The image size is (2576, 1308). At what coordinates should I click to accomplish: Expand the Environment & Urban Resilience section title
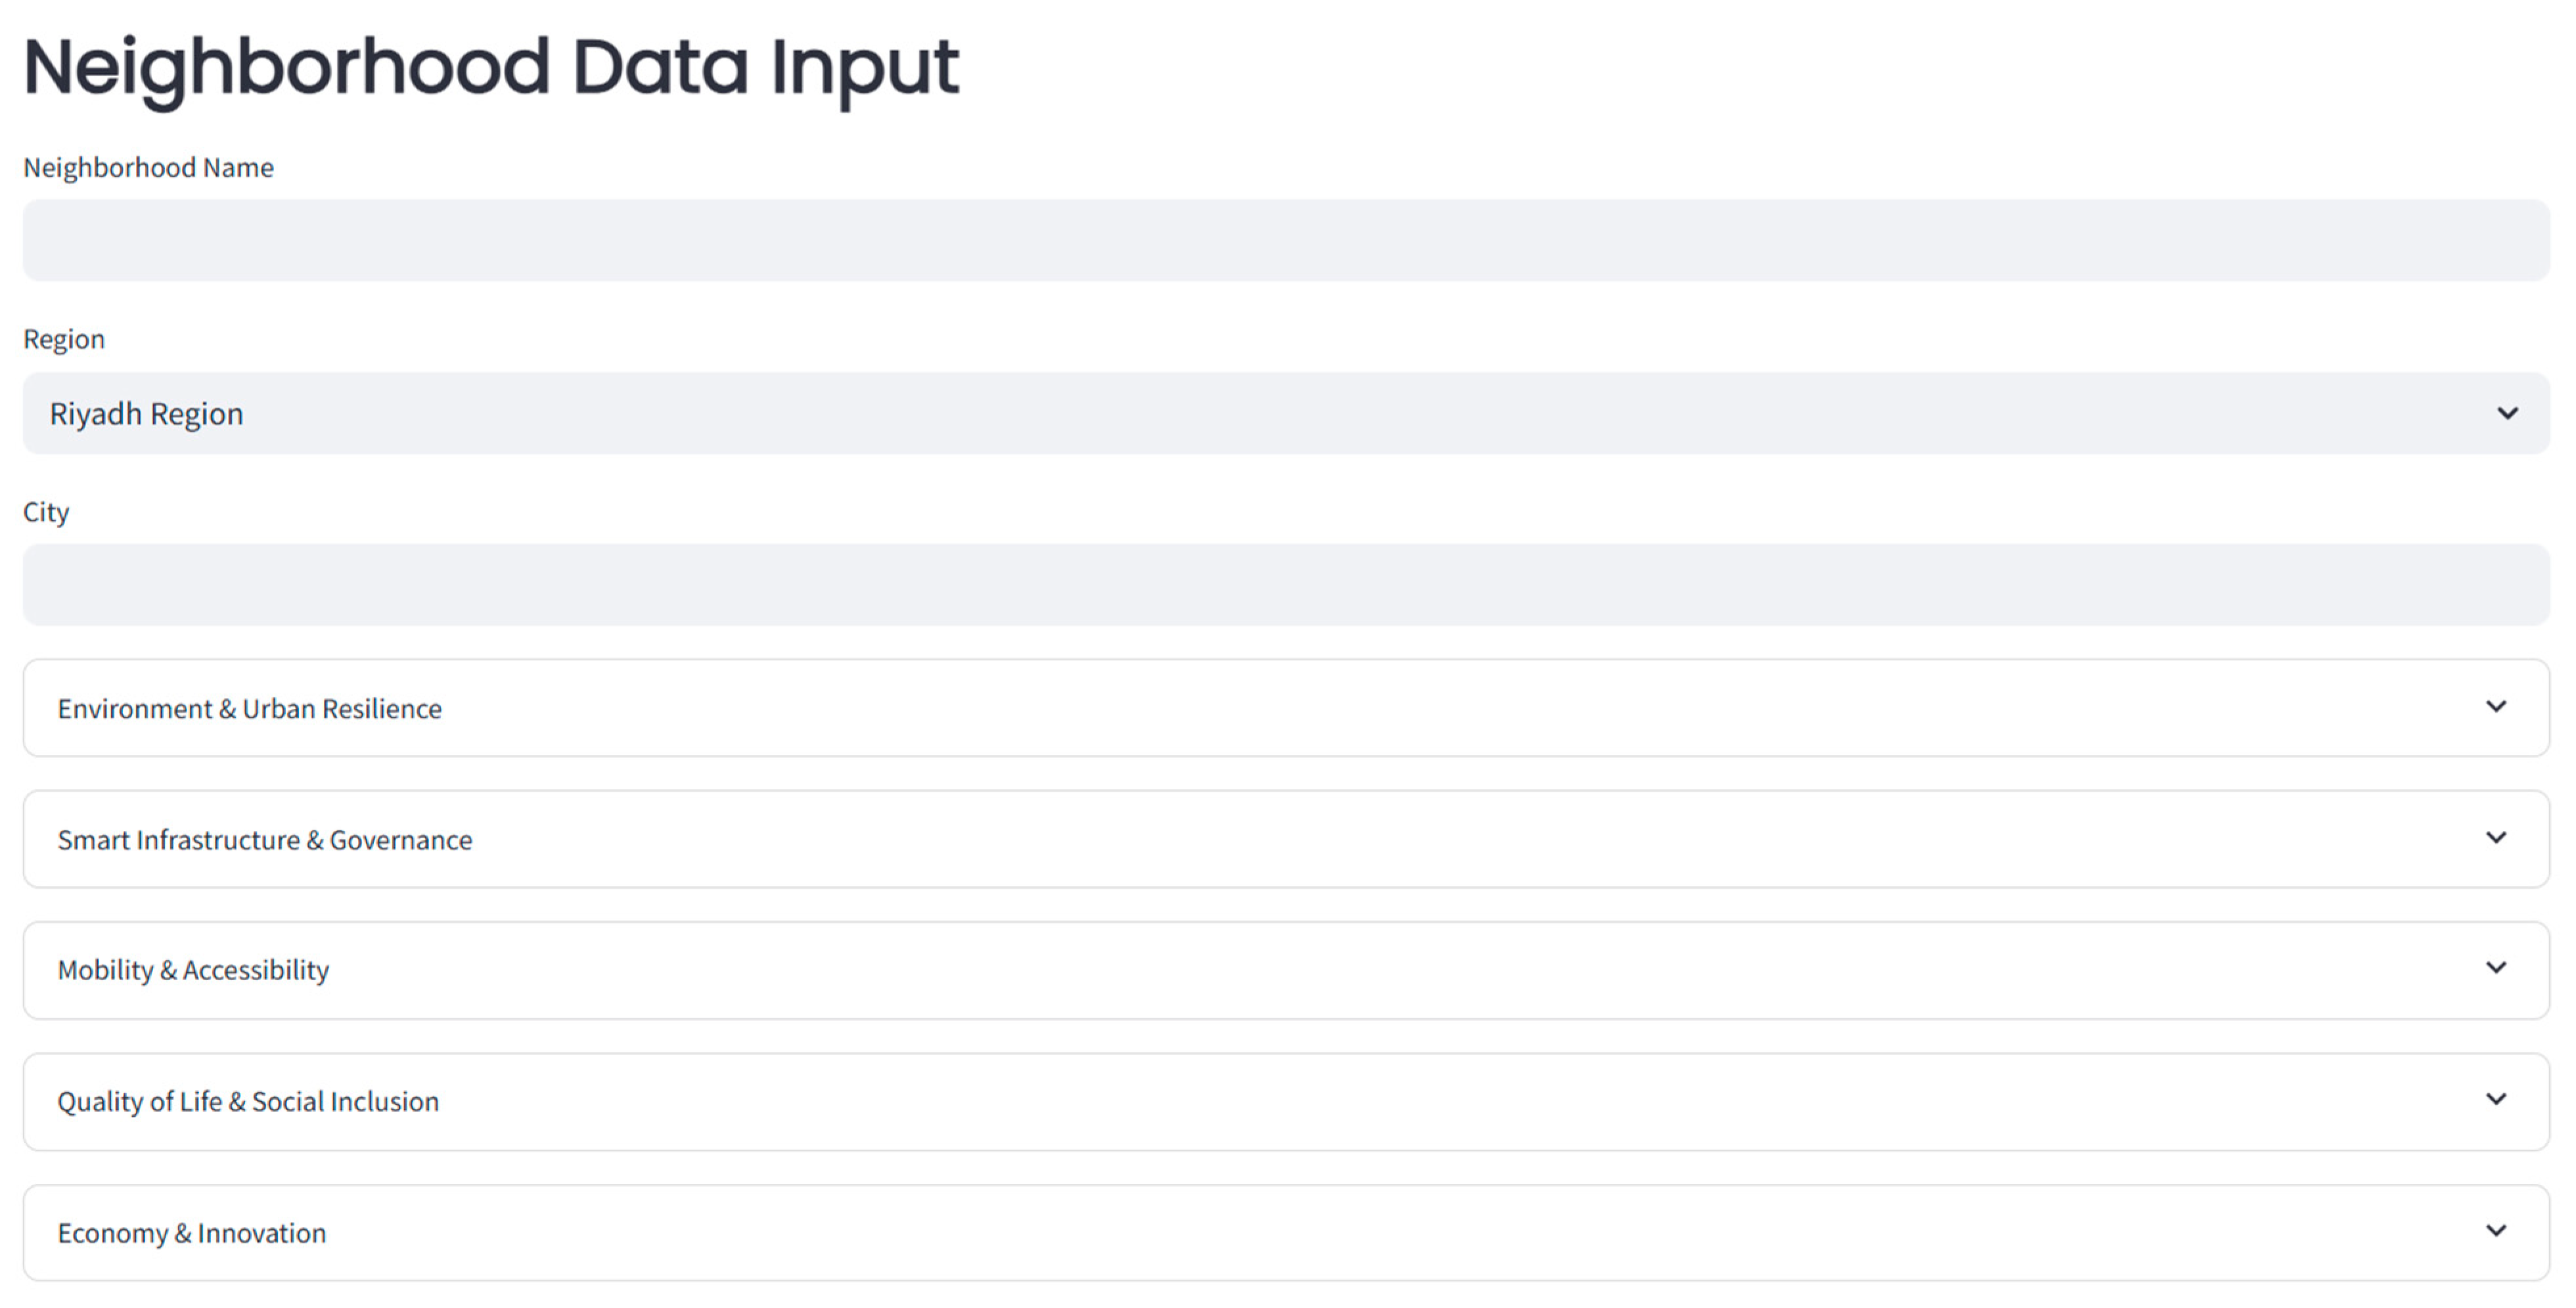point(249,709)
